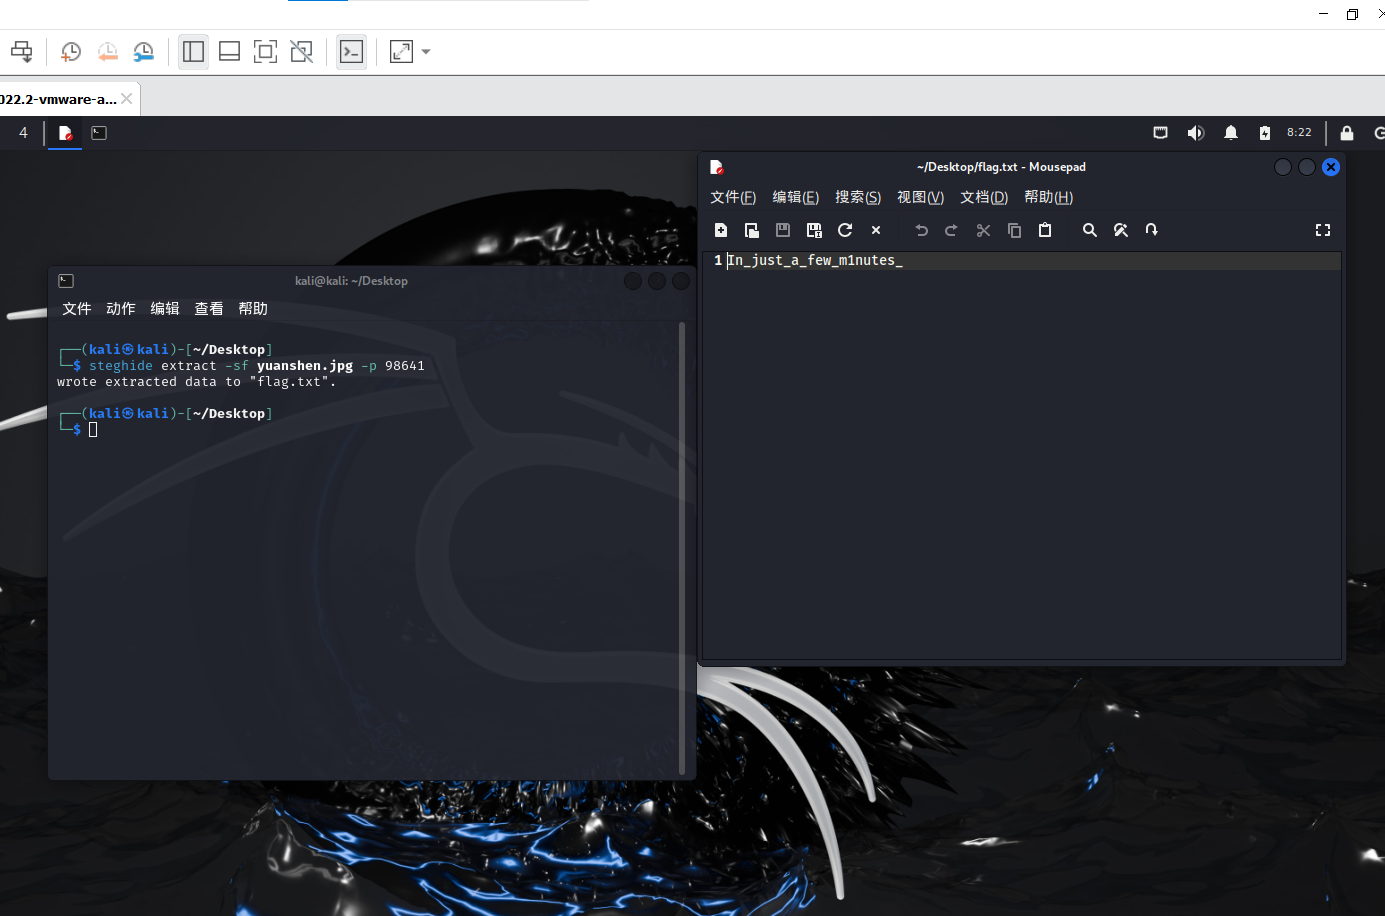Toggle Mousepad fullscreen mode icon
This screenshot has width=1385, height=916.
pyautogui.click(x=1323, y=230)
